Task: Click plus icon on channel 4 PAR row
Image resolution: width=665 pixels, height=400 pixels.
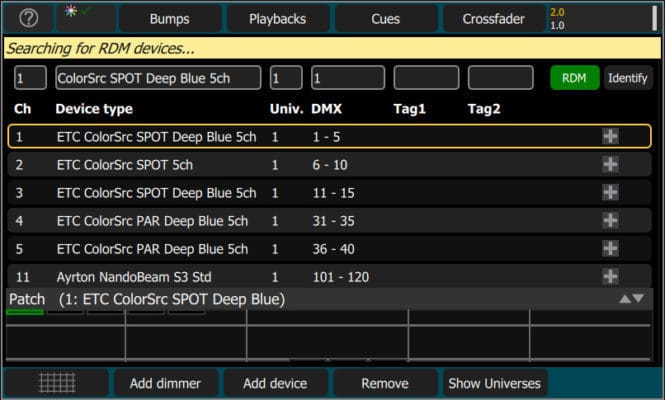Action: pos(610,221)
